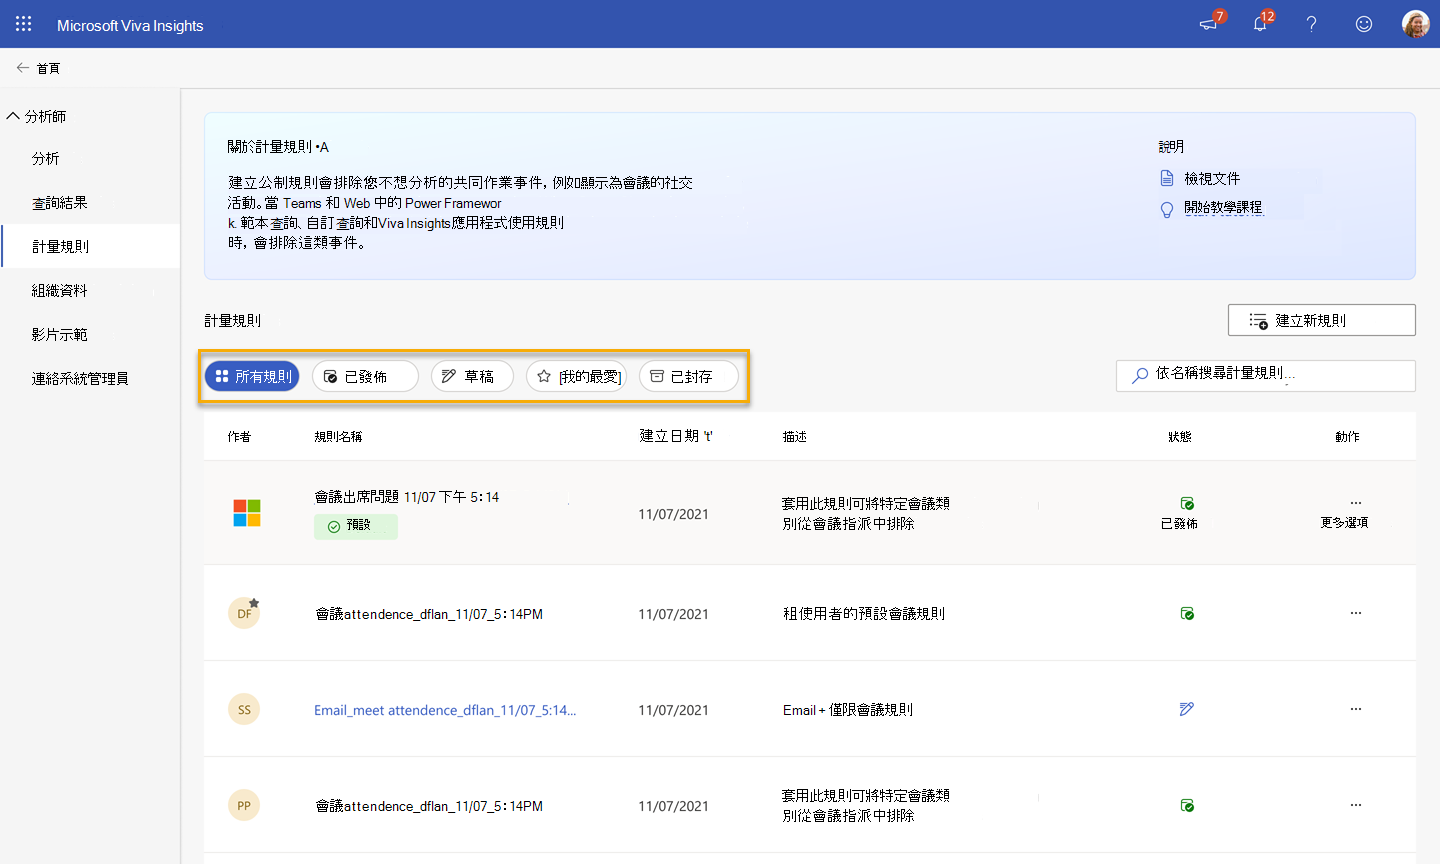This screenshot has height=864, width=1440.
Task: Select 計量規則 in the sidebar
Action: pyautogui.click(x=90, y=246)
